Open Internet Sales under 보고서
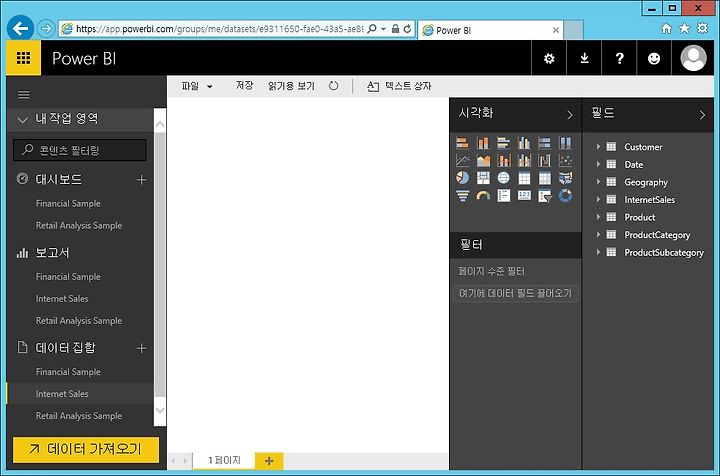The width and height of the screenshot is (720, 476). pyautogui.click(x=62, y=298)
